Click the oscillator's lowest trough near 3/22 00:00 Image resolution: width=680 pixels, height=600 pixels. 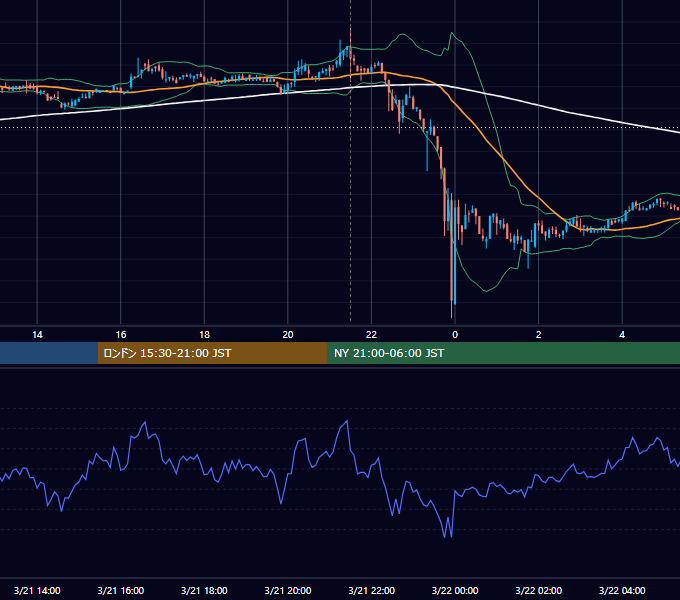click(445, 536)
